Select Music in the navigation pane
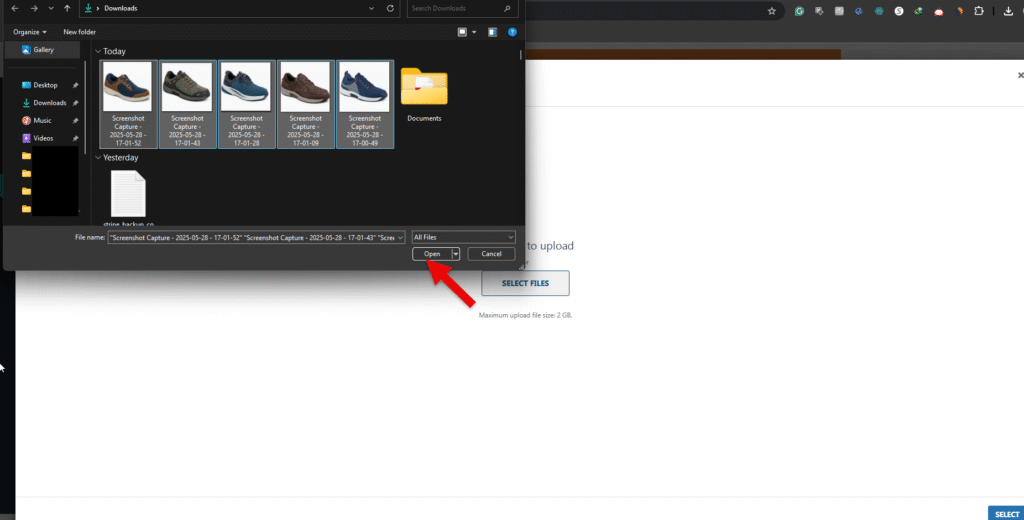Image resolution: width=1024 pixels, height=520 pixels. (42, 120)
